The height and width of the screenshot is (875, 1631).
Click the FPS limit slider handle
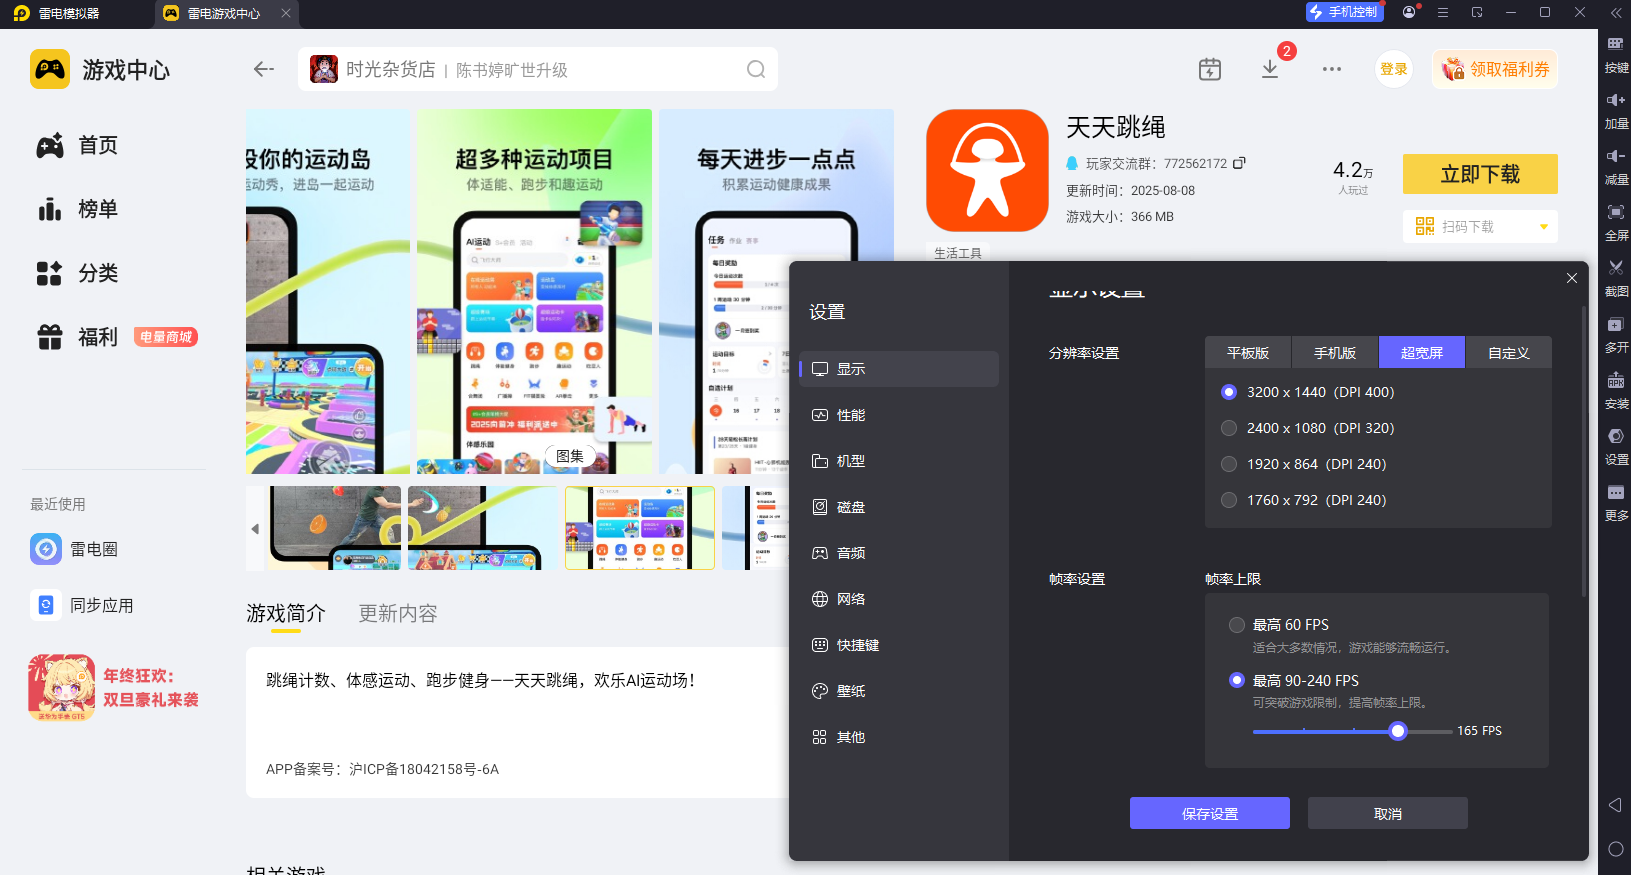[x=1398, y=731]
